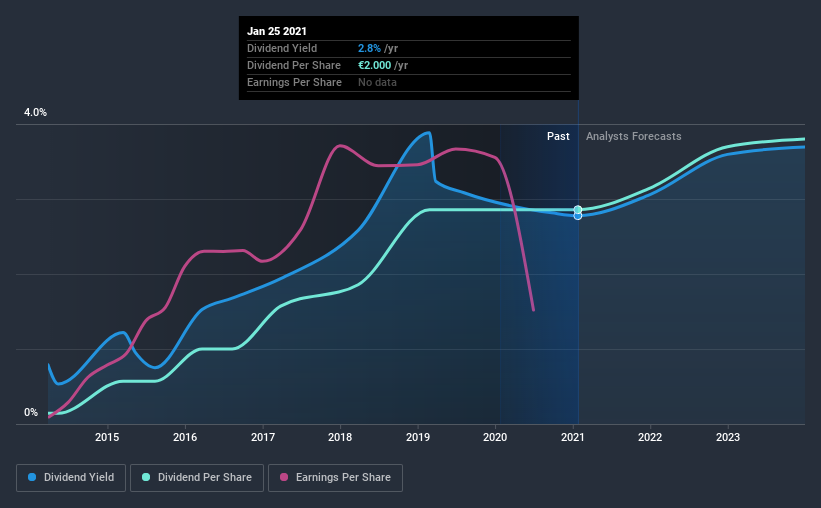Click the 0% y-axis label
Image resolution: width=821 pixels, height=508 pixels.
pos(31,413)
